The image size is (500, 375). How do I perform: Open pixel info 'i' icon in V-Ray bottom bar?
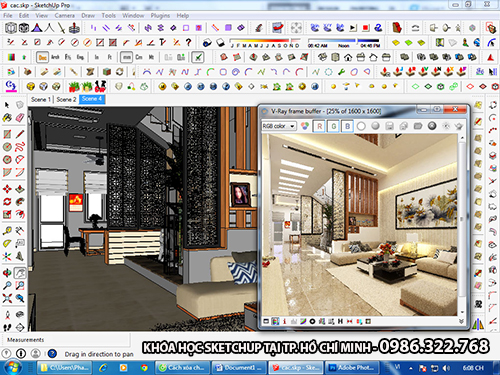click(x=284, y=321)
